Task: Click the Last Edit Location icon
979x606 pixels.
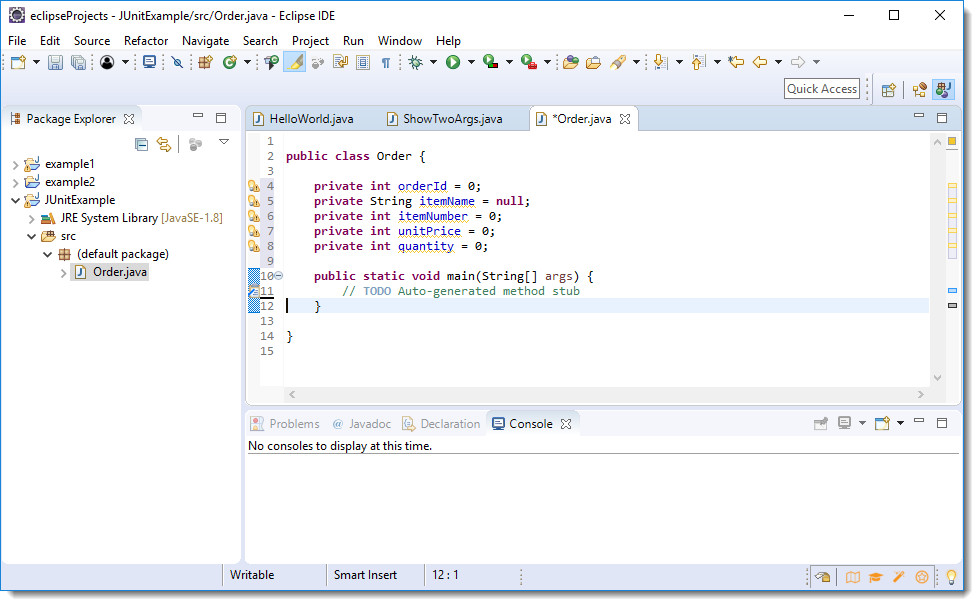Action: [x=737, y=62]
